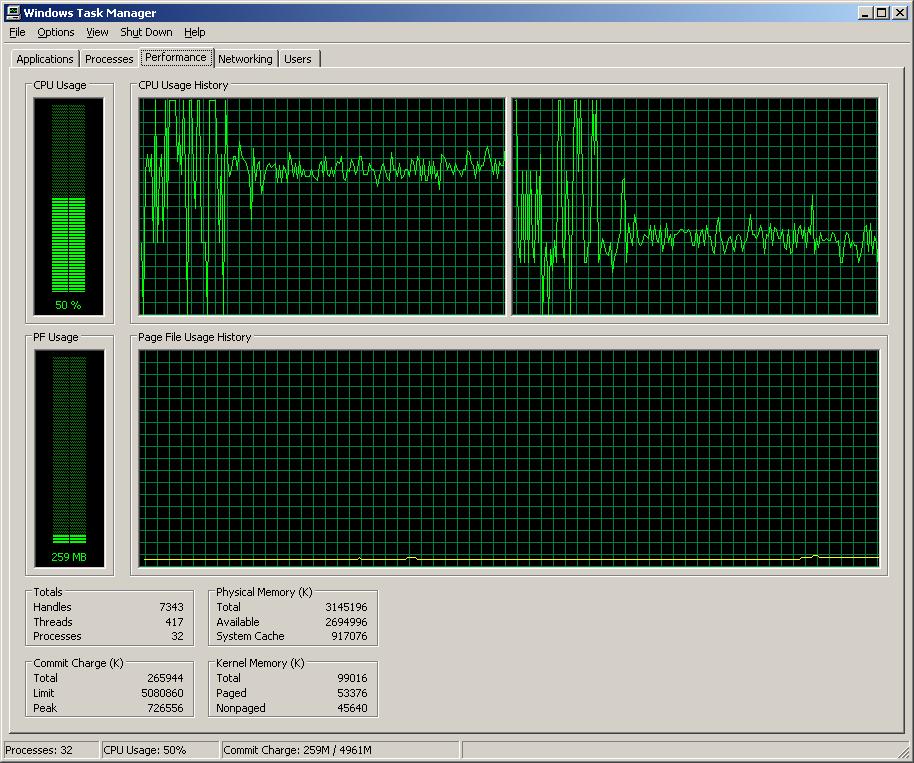Click Physical Memory Total value 3145196
This screenshot has height=763, width=914.
pos(346,607)
